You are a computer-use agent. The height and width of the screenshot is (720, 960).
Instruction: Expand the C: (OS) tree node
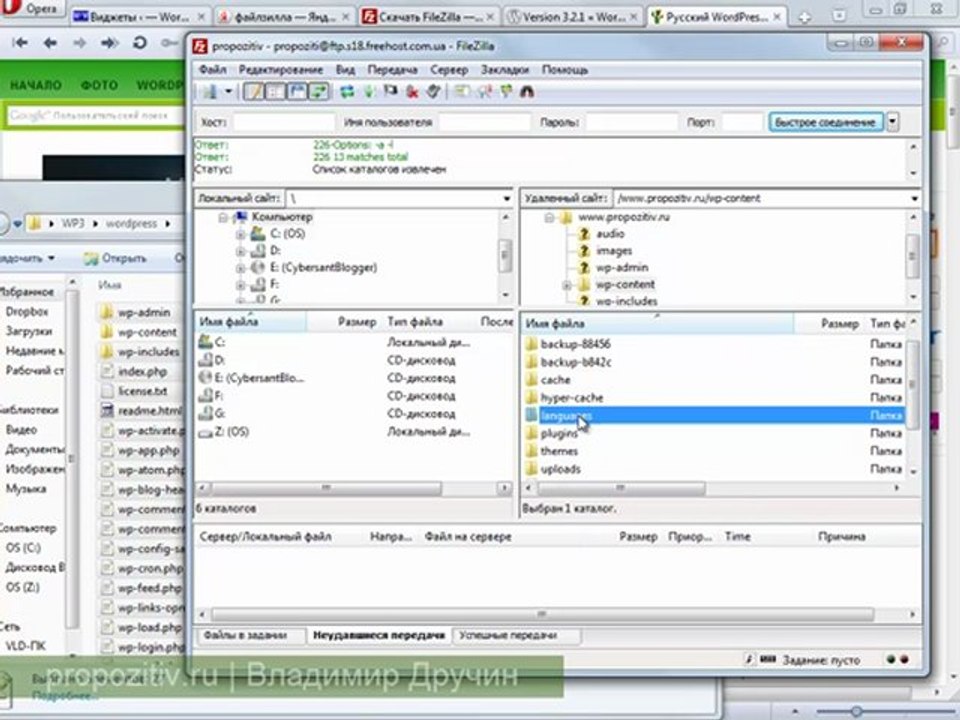click(241, 234)
